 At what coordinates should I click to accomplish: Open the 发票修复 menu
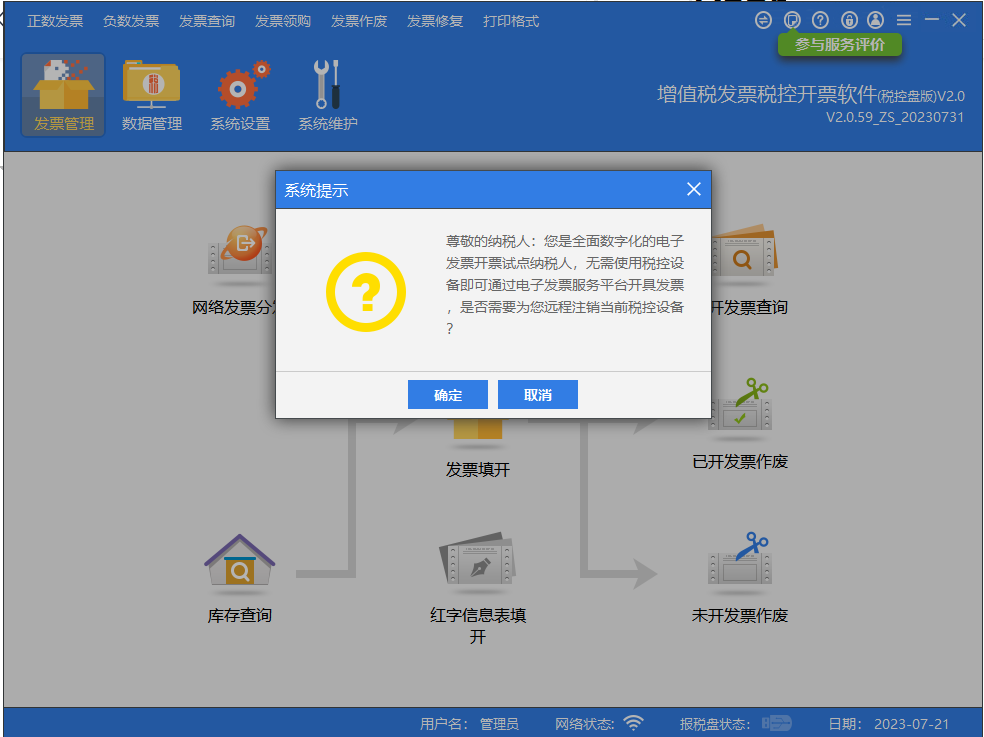coord(435,21)
